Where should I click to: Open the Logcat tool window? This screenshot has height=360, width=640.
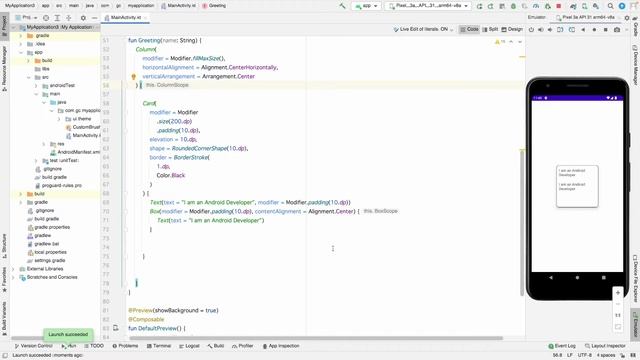[x=189, y=346]
